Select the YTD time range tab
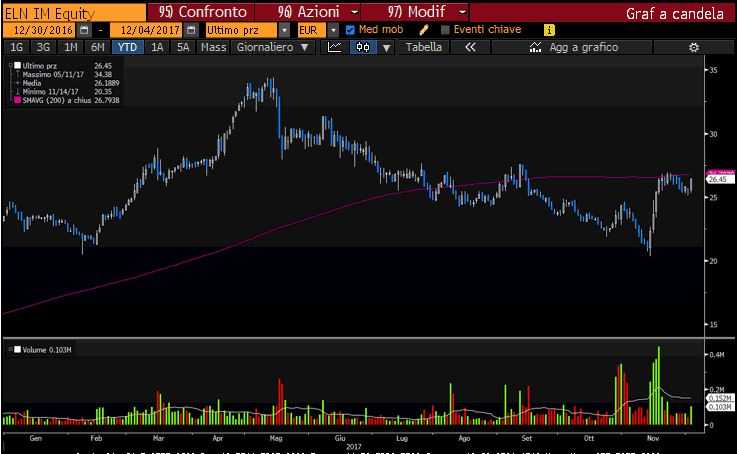This screenshot has width=738, height=454. 127,47
